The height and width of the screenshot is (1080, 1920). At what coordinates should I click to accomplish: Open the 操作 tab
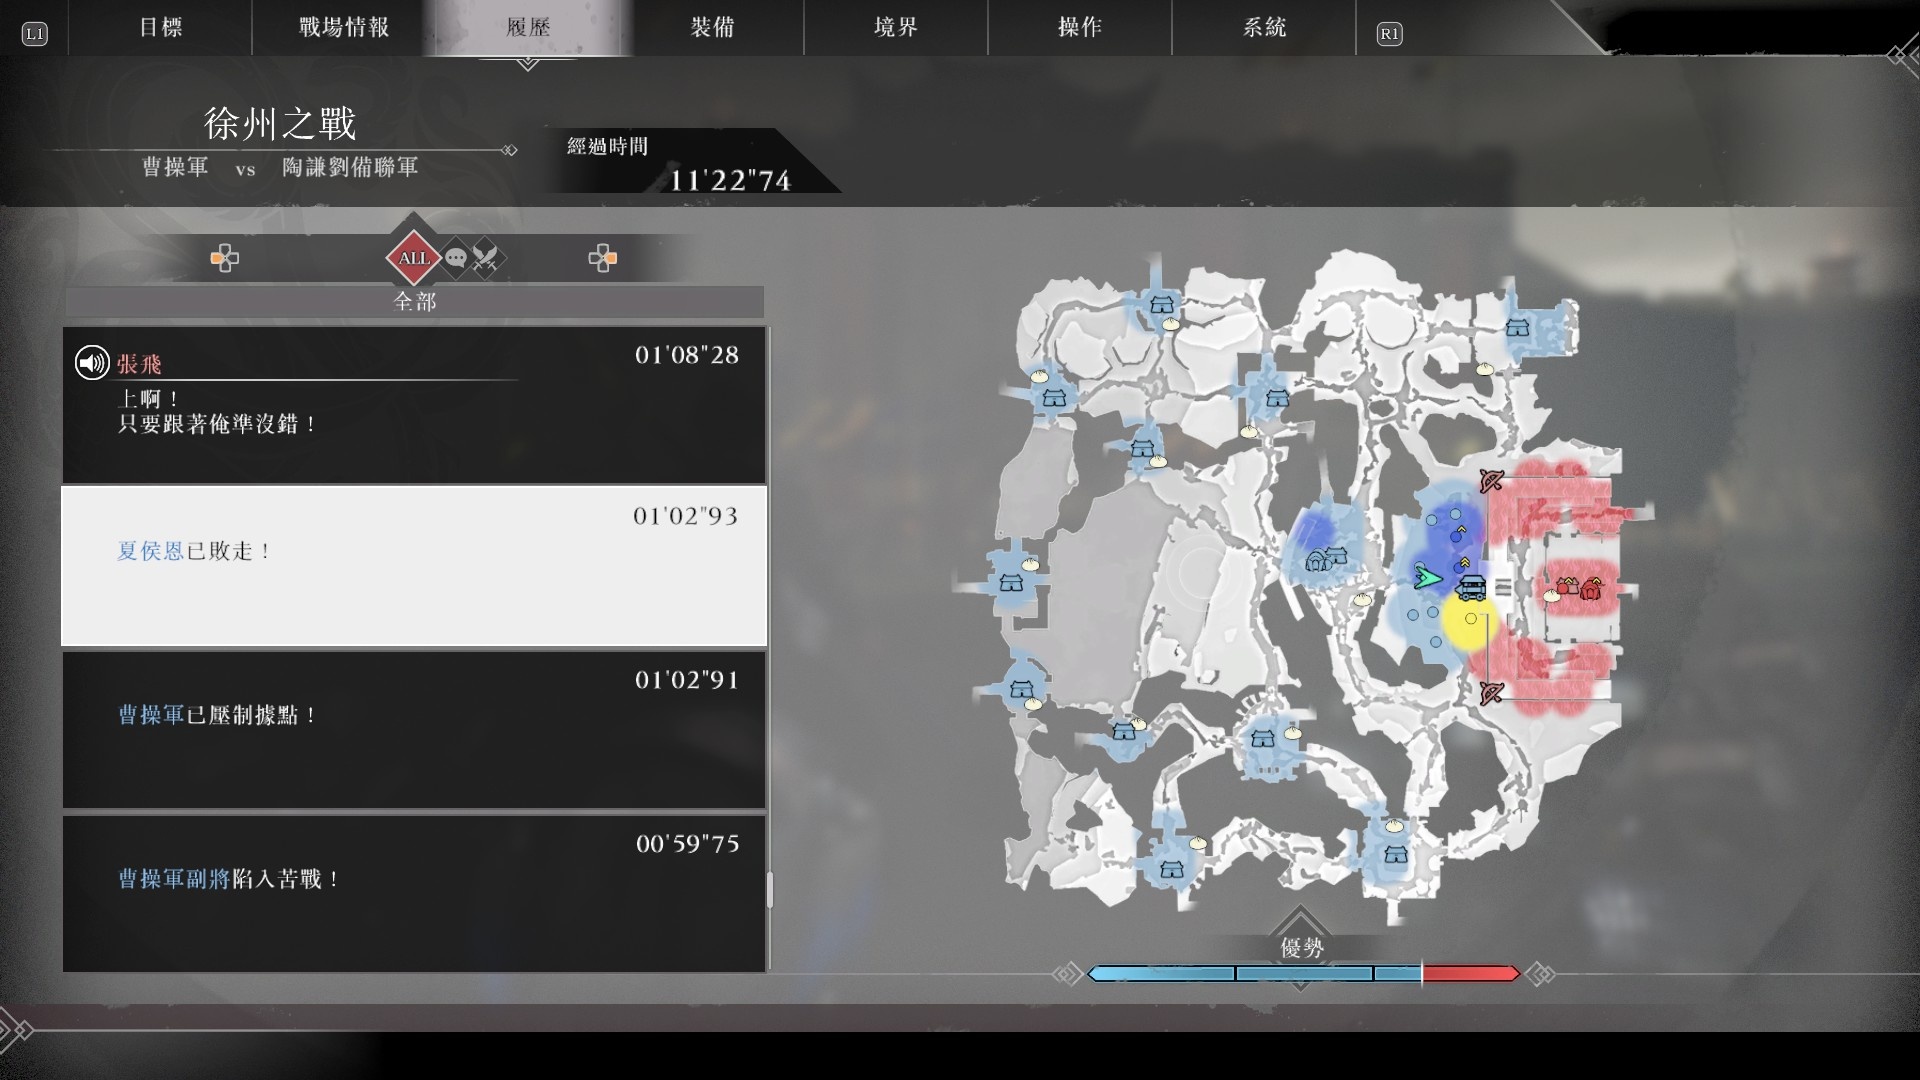pos(1080,27)
